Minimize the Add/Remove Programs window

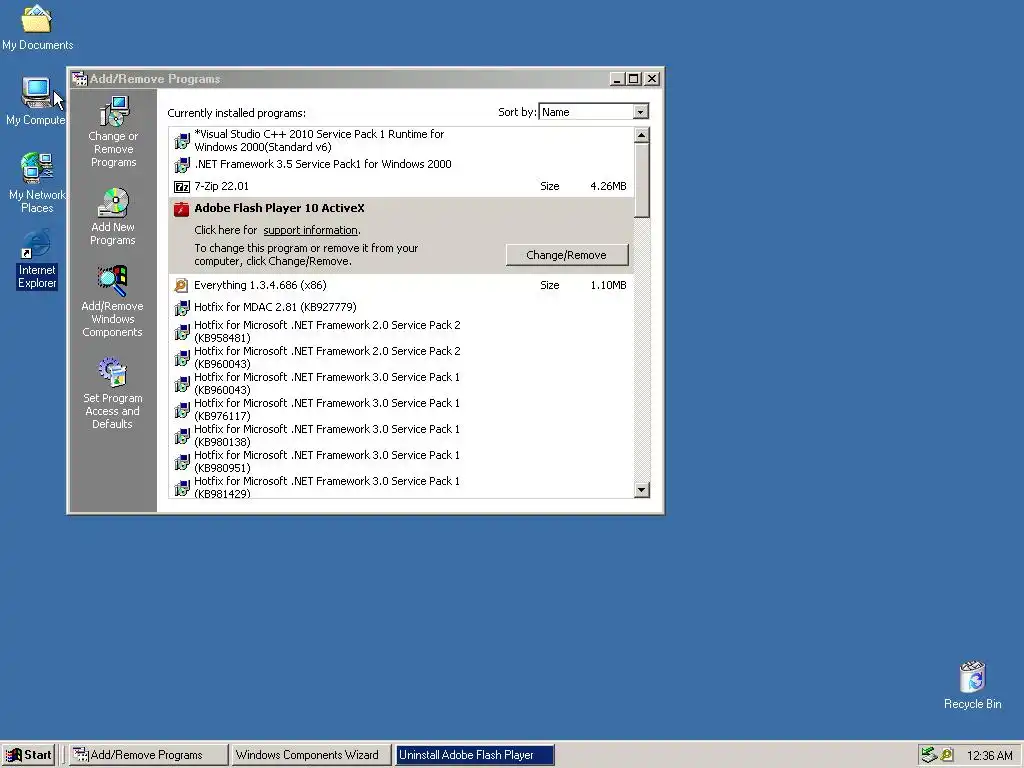(x=617, y=79)
